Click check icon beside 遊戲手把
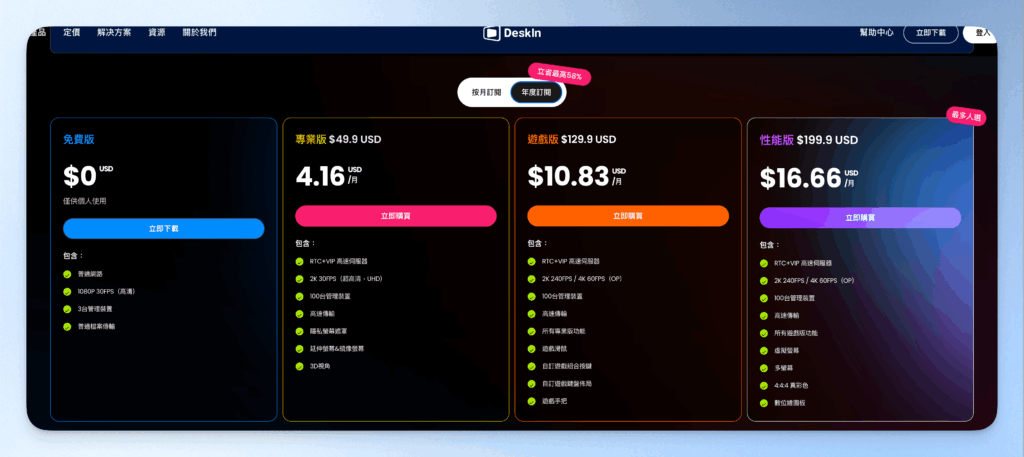 [x=532, y=401]
